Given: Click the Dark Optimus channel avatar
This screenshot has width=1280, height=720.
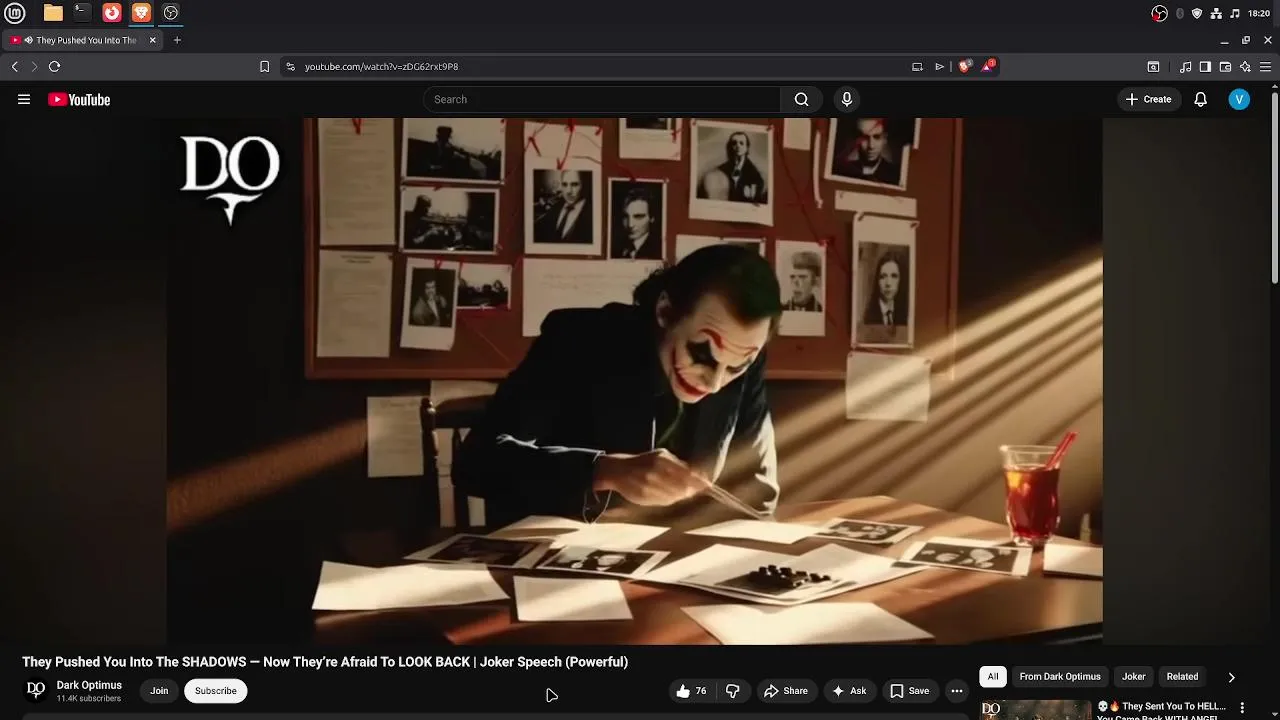Looking at the screenshot, I should (36, 690).
